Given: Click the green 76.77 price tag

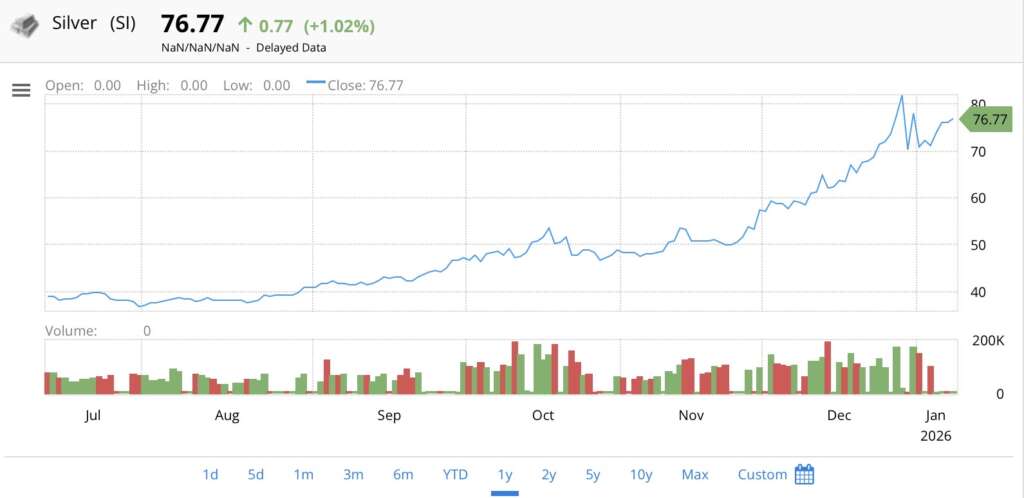Looking at the screenshot, I should [x=988, y=120].
